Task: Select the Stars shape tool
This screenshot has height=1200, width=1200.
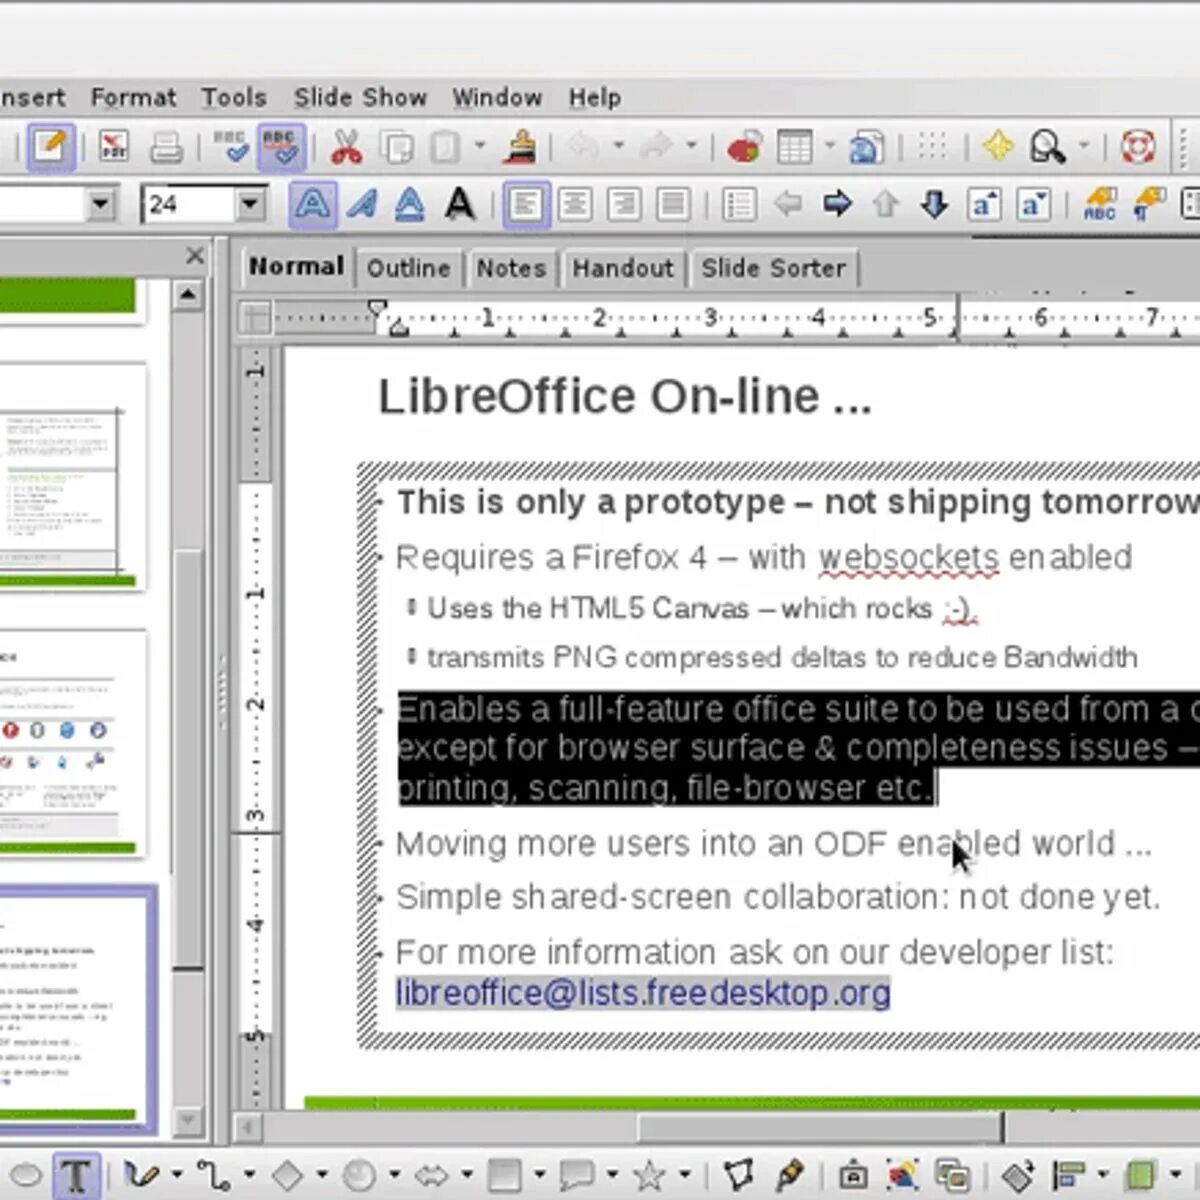Action: click(x=650, y=1175)
